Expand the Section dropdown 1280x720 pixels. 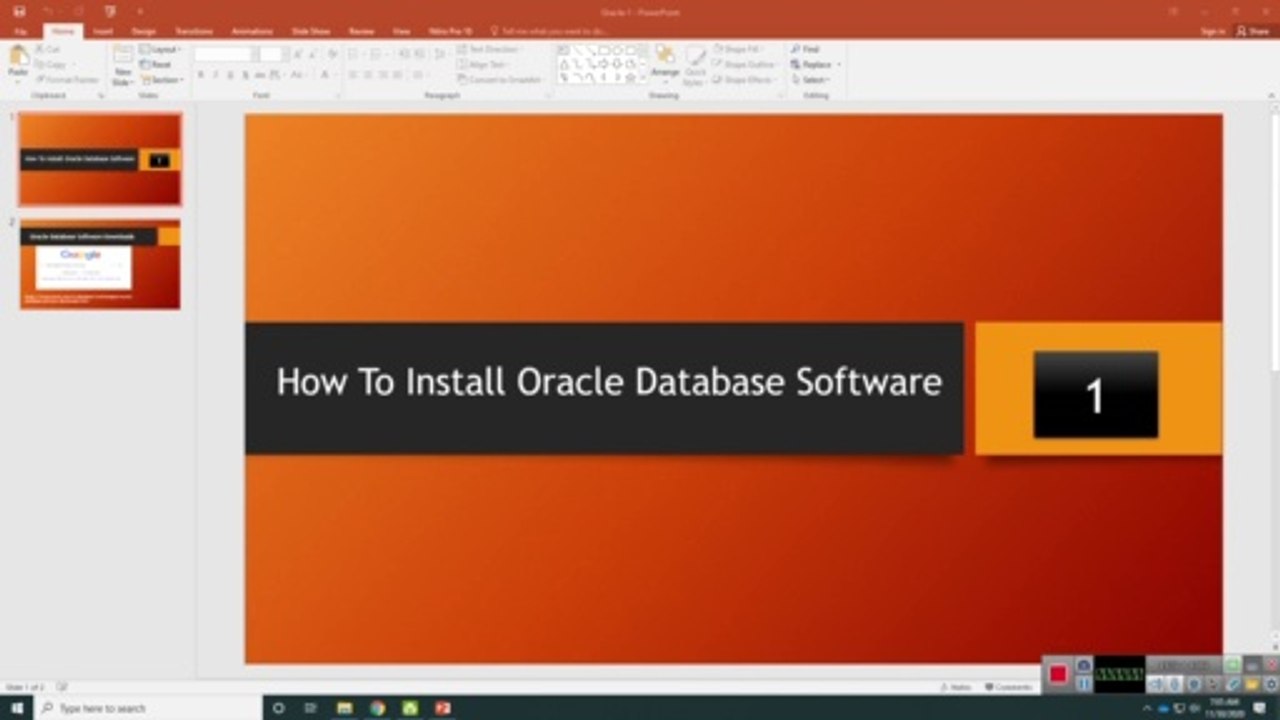(x=162, y=79)
